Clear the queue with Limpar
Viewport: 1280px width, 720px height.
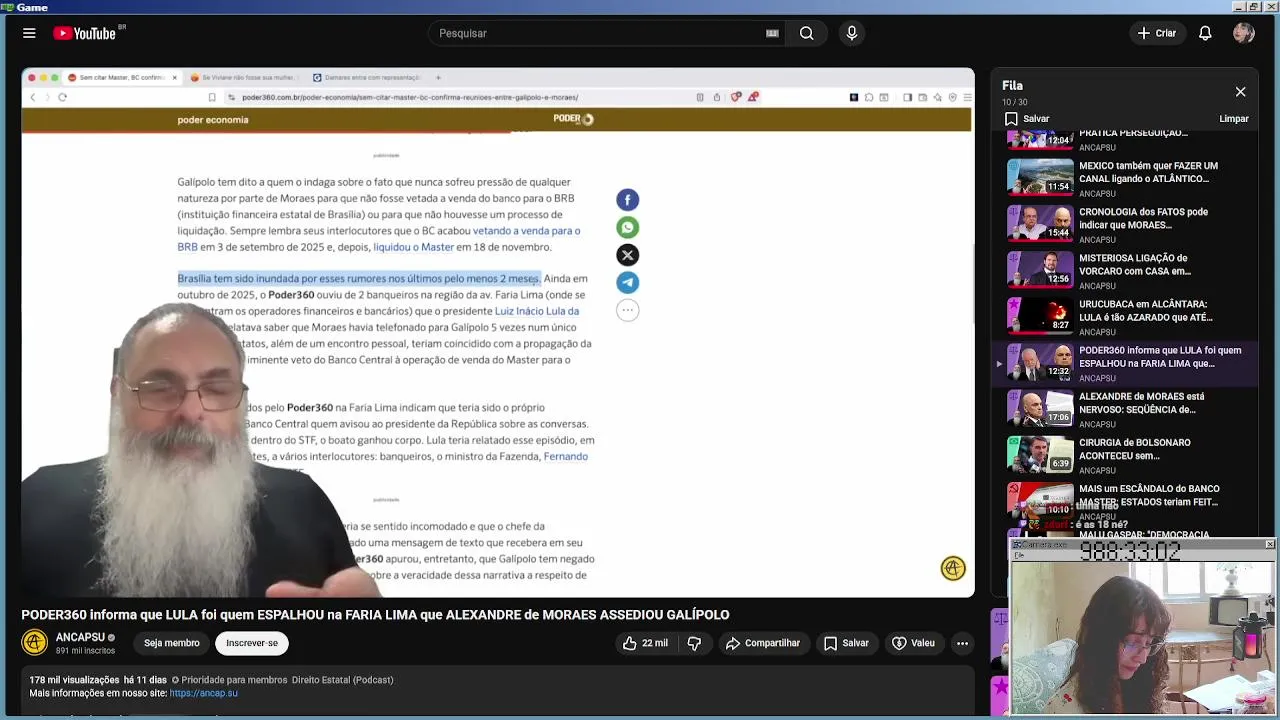point(1234,119)
